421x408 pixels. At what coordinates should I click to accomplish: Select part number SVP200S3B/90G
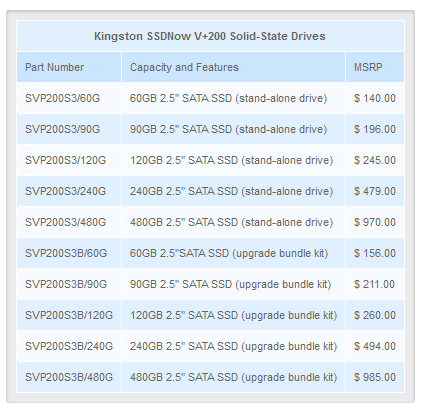(66, 284)
